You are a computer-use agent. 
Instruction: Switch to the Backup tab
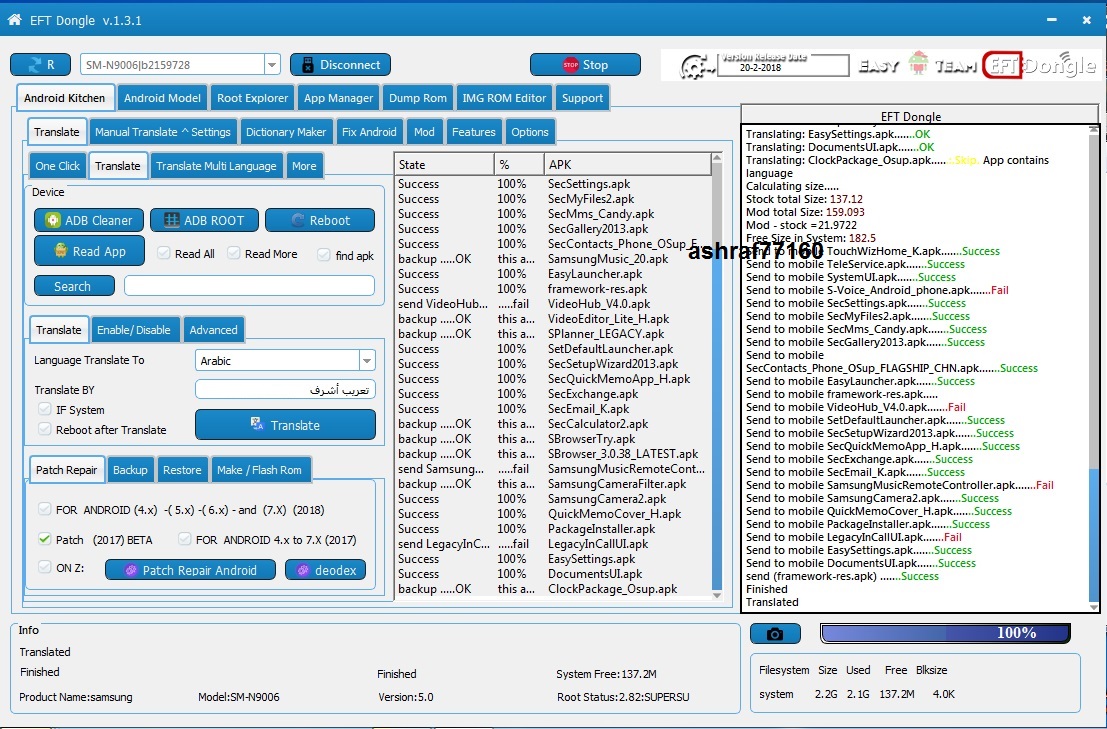(130, 470)
